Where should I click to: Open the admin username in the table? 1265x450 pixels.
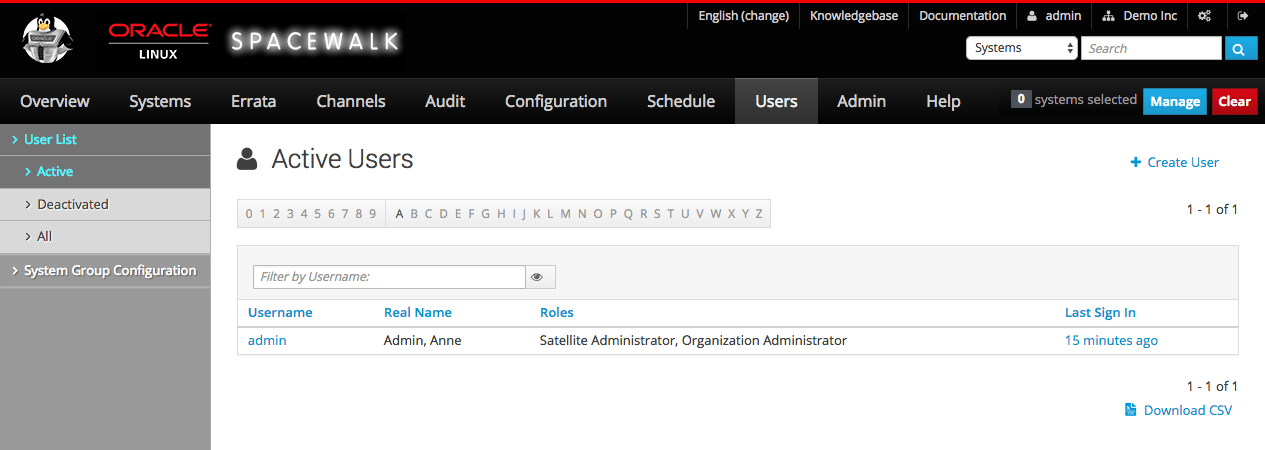coord(267,340)
